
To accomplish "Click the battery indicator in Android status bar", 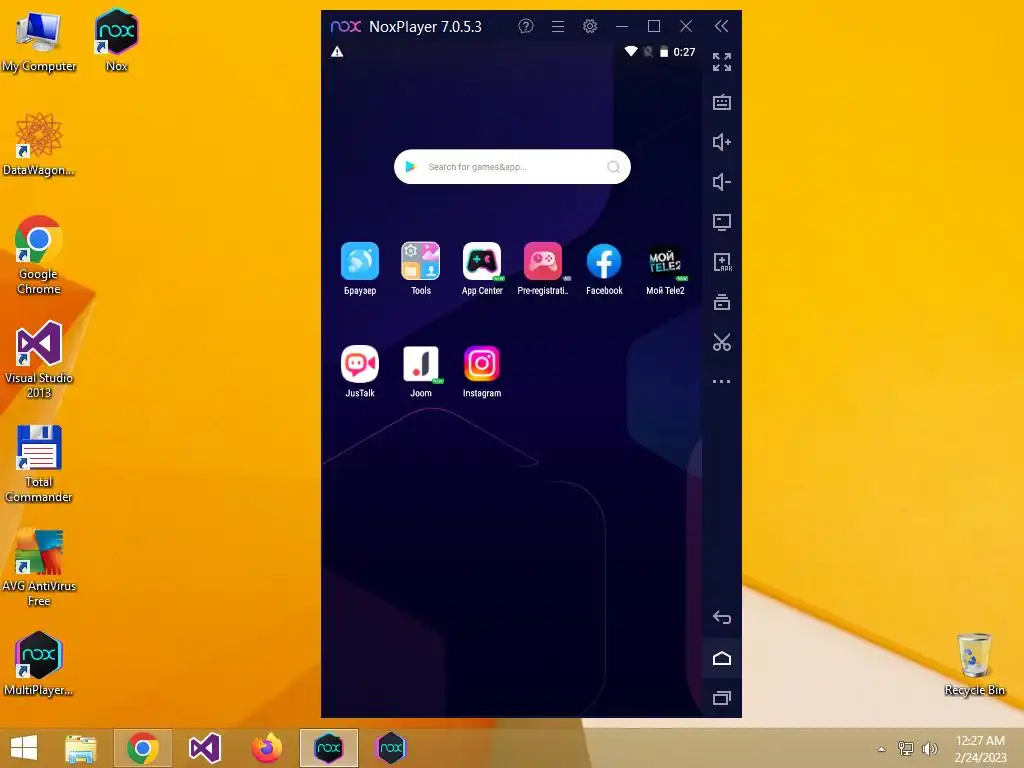I will [664, 52].
